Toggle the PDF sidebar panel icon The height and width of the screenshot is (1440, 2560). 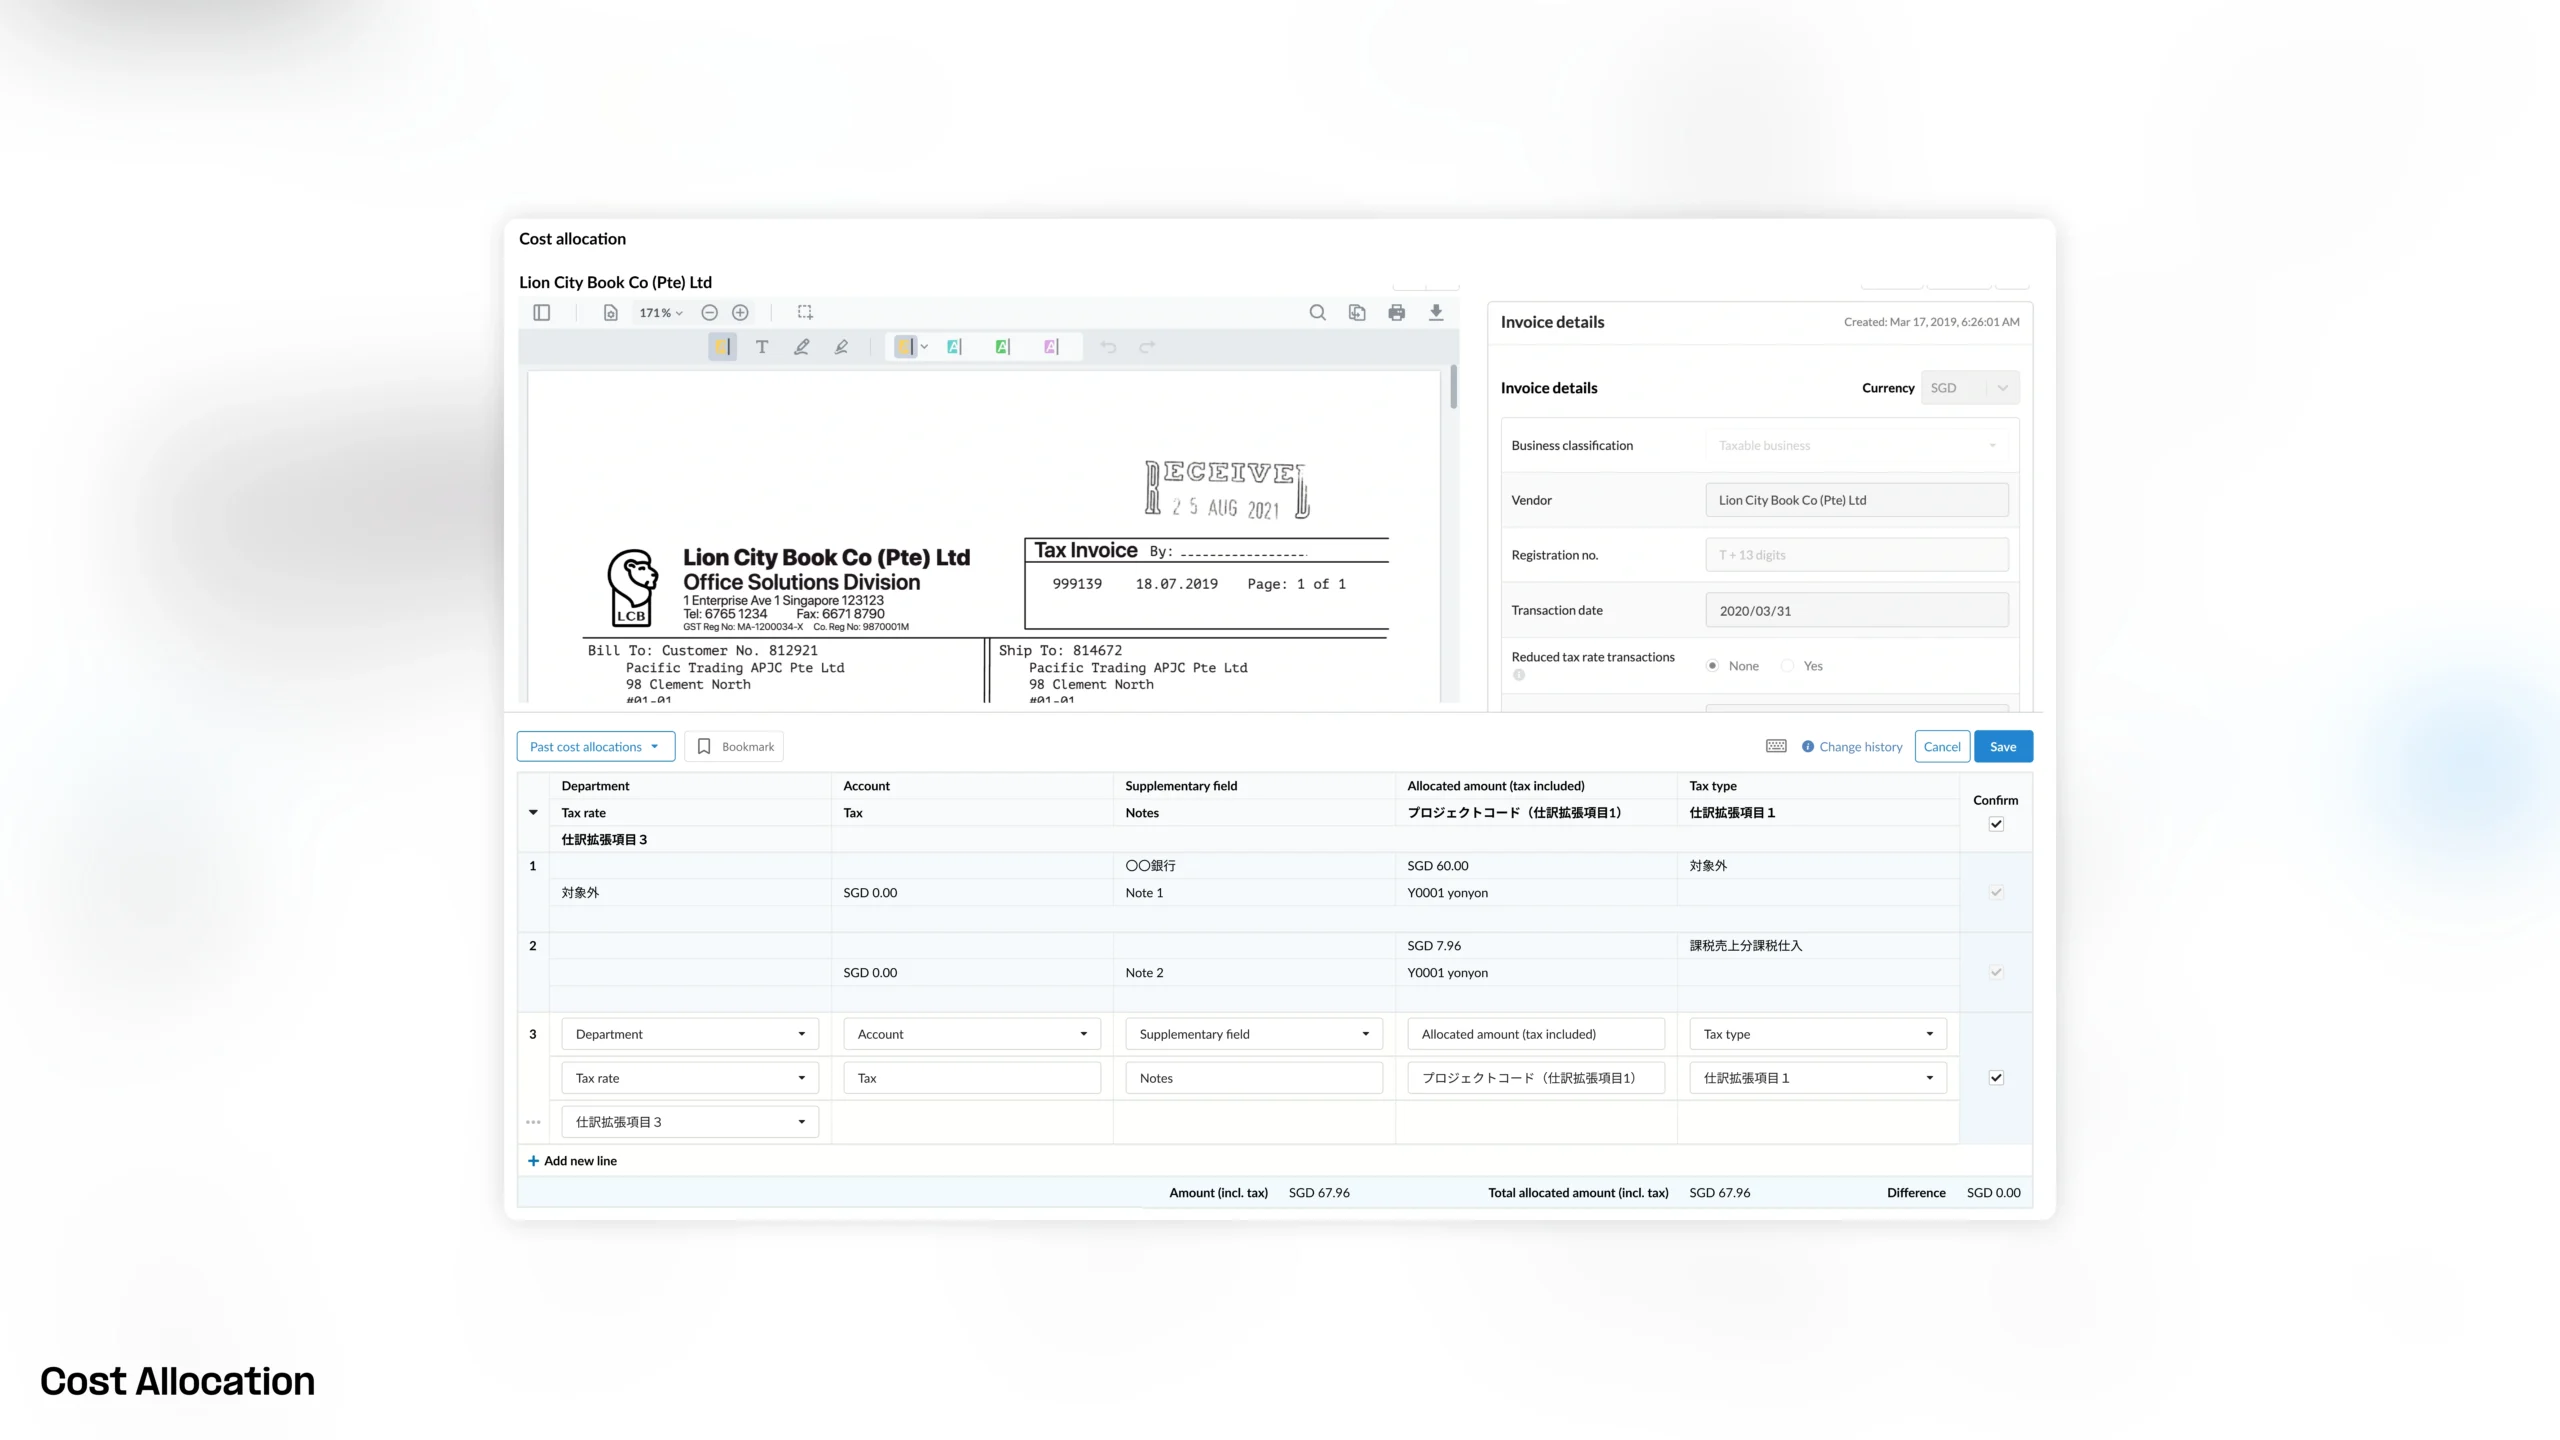click(542, 313)
